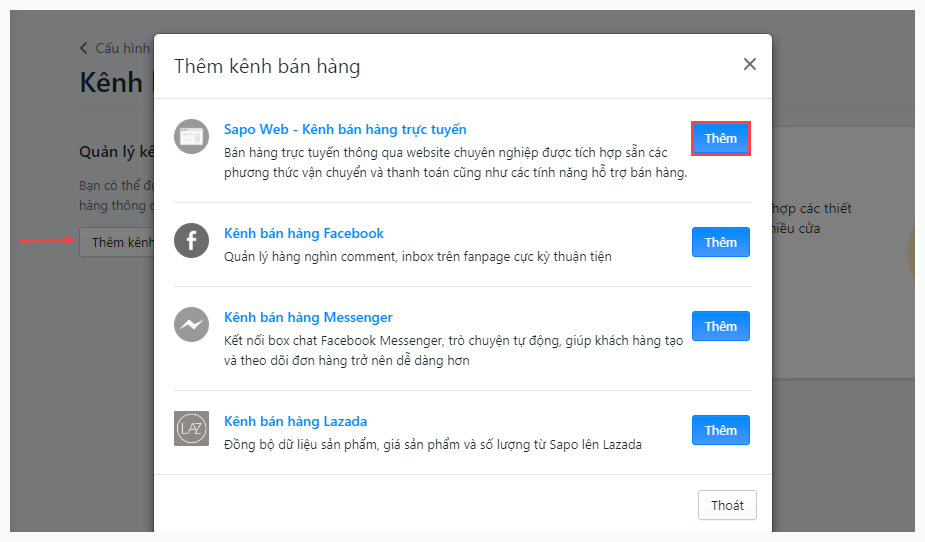Click the Facebook channel icon
This screenshot has height=542, width=925.
[x=191, y=241]
